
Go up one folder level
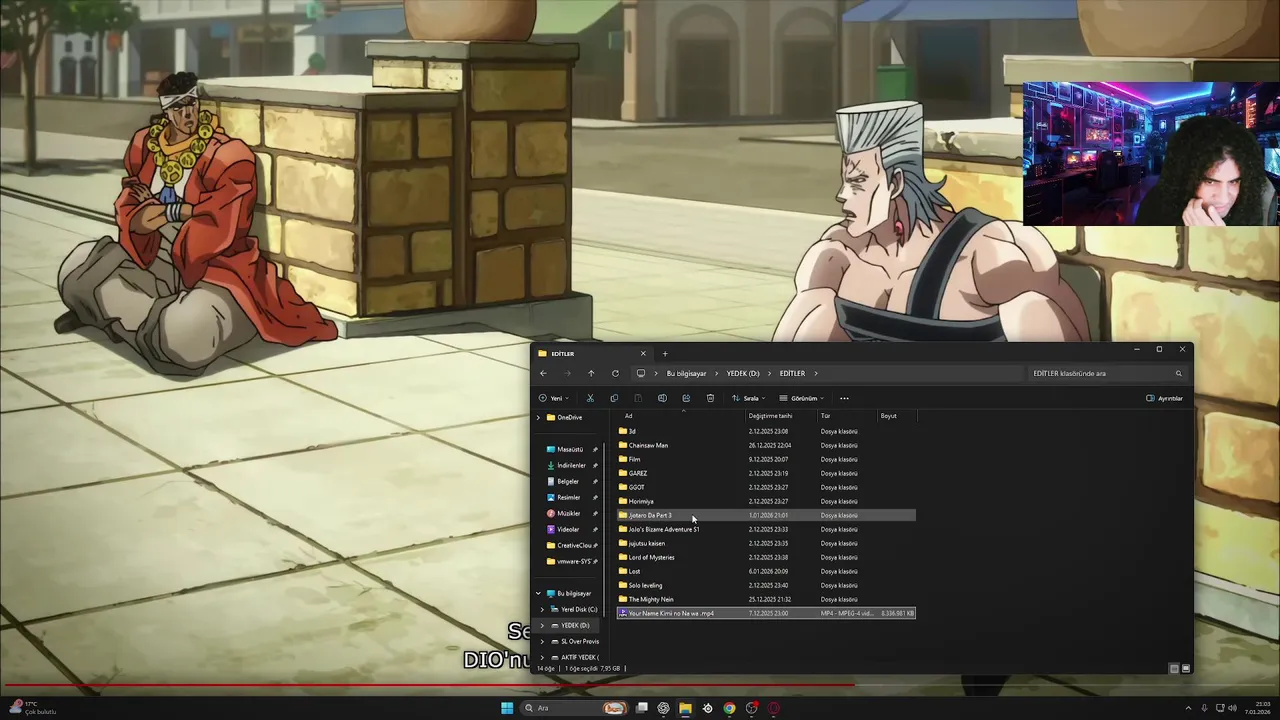click(591, 373)
